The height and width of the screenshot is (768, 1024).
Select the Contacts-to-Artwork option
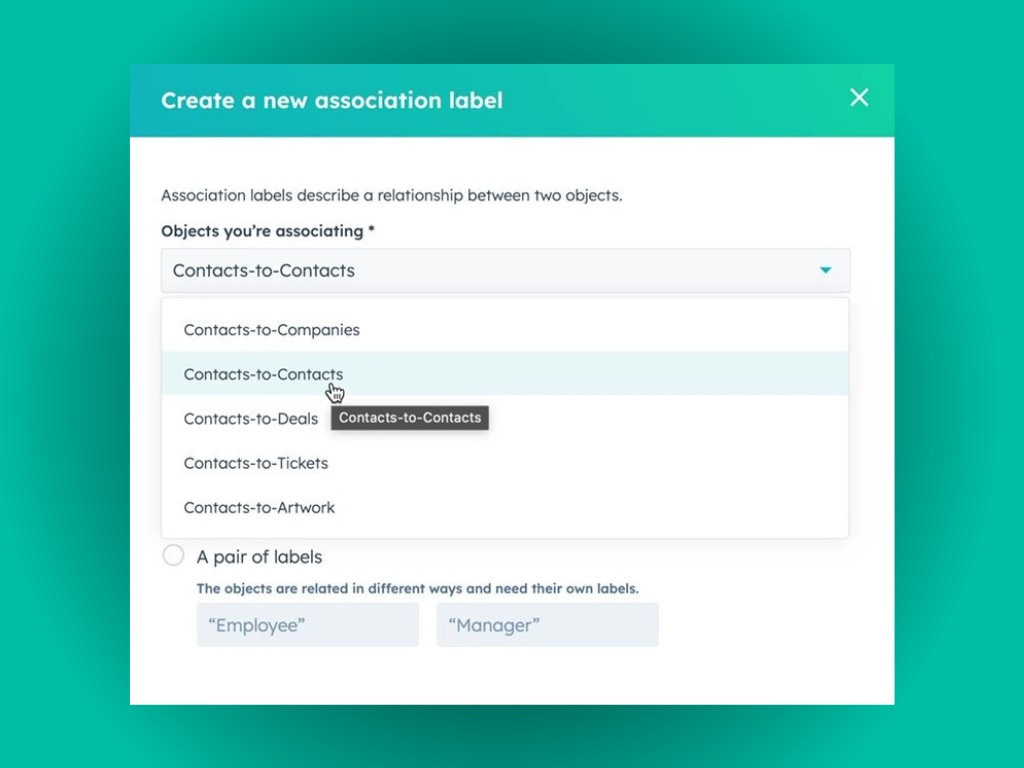tap(259, 507)
